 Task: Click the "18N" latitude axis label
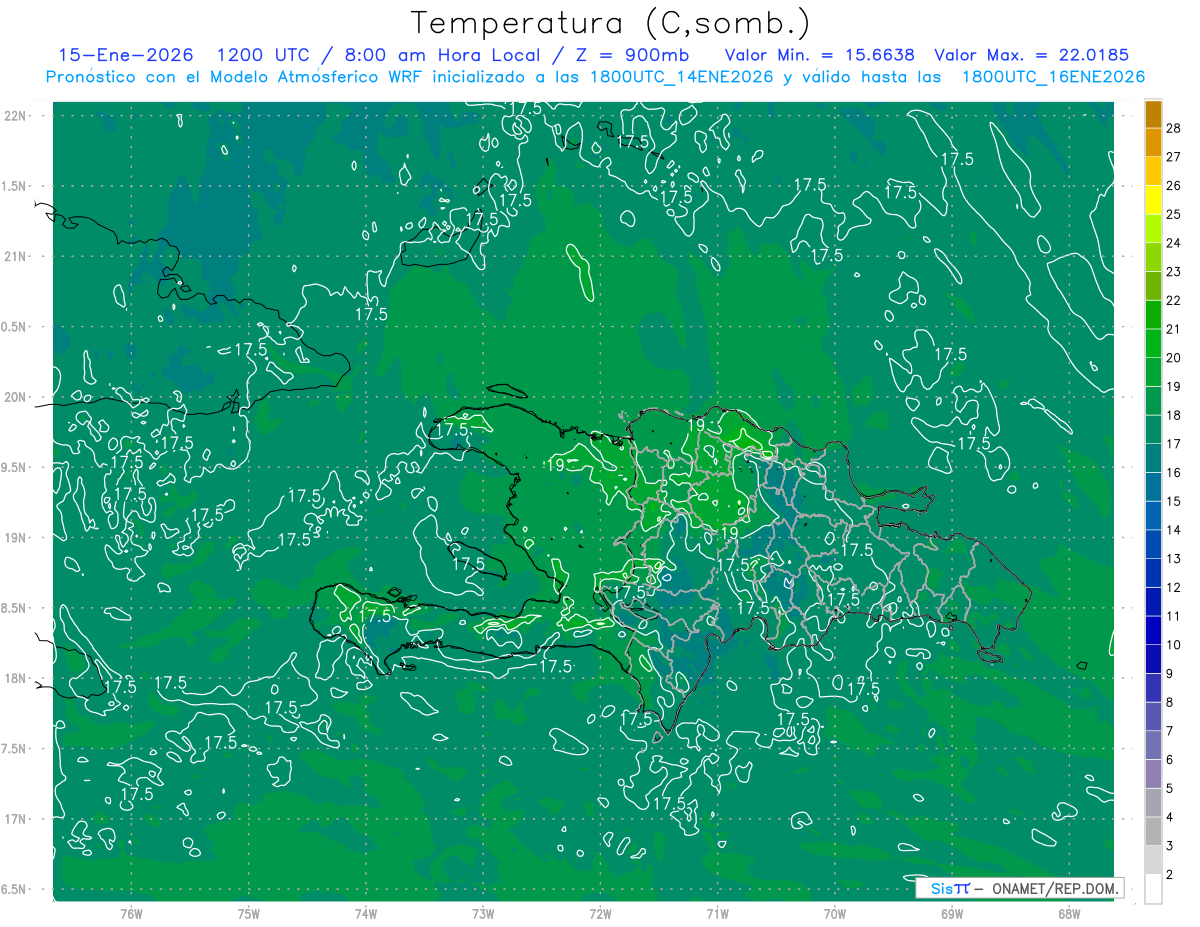pyautogui.click(x=14, y=678)
